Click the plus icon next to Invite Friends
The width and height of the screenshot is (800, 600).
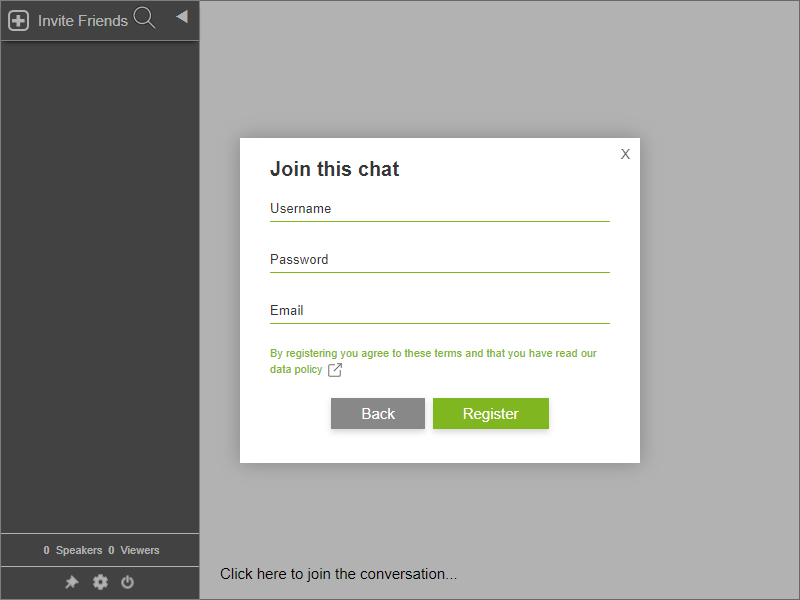pyautogui.click(x=17, y=19)
